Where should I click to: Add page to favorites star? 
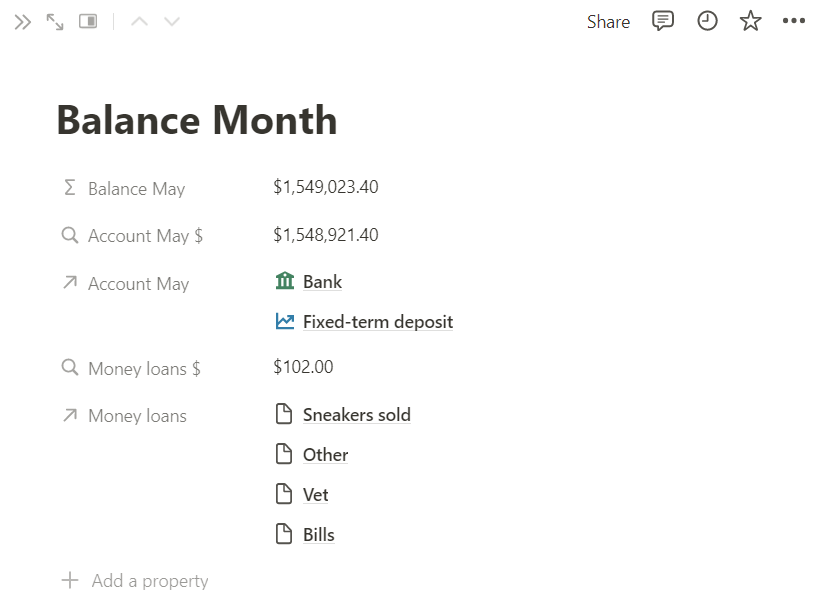tap(750, 21)
